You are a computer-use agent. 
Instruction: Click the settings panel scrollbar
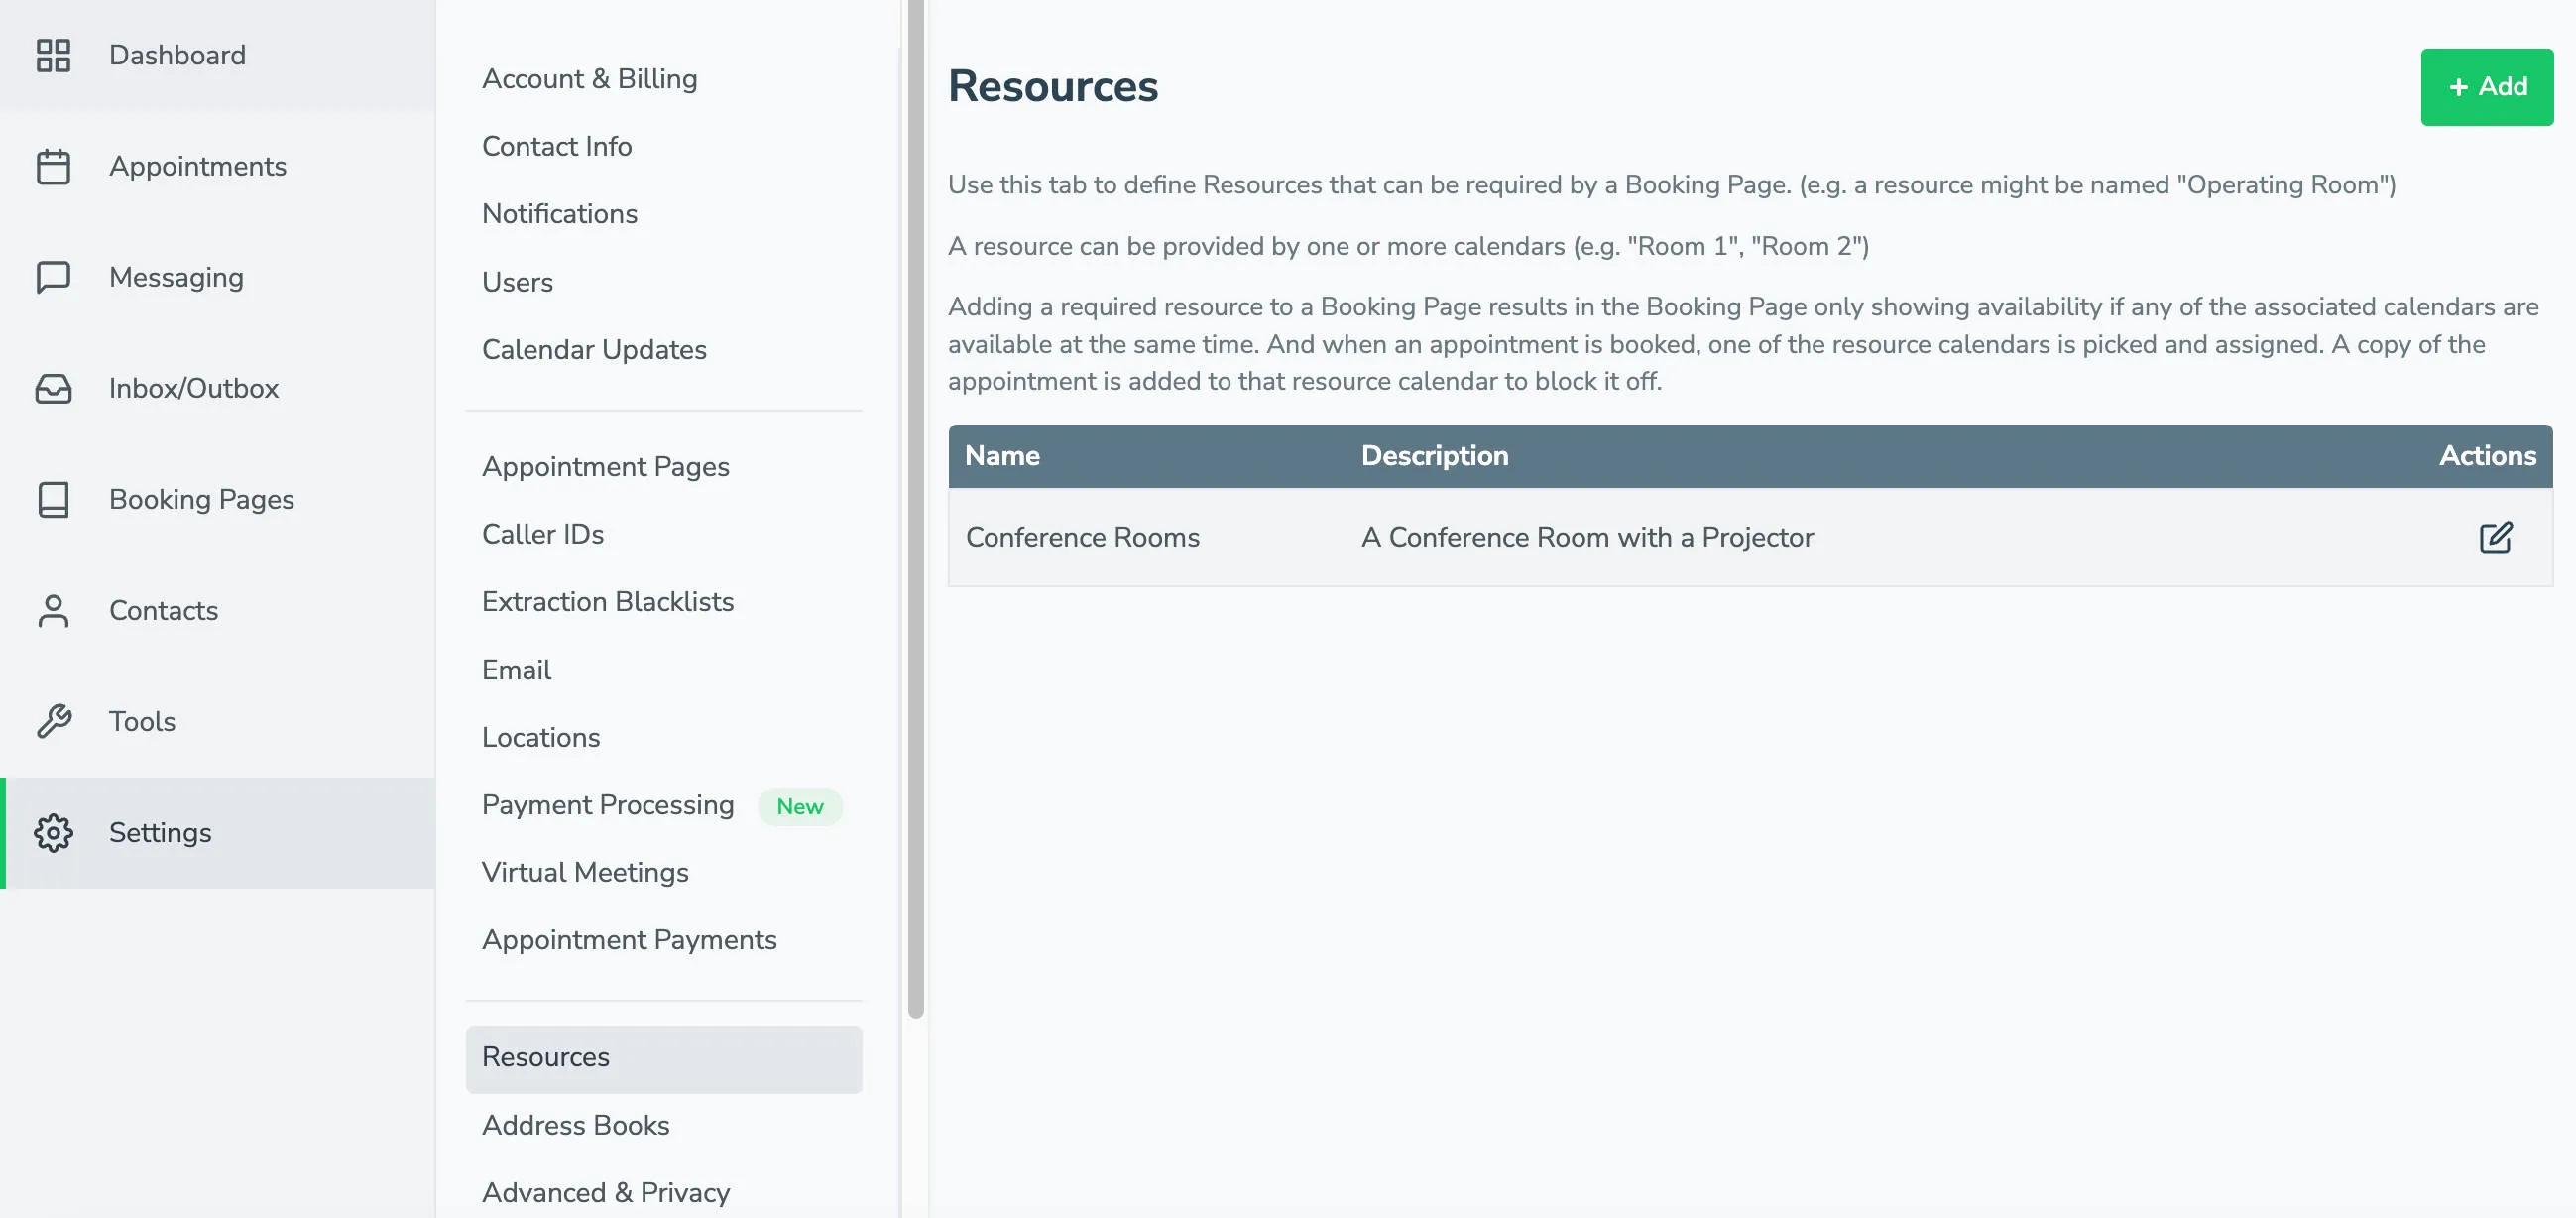(x=915, y=500)
